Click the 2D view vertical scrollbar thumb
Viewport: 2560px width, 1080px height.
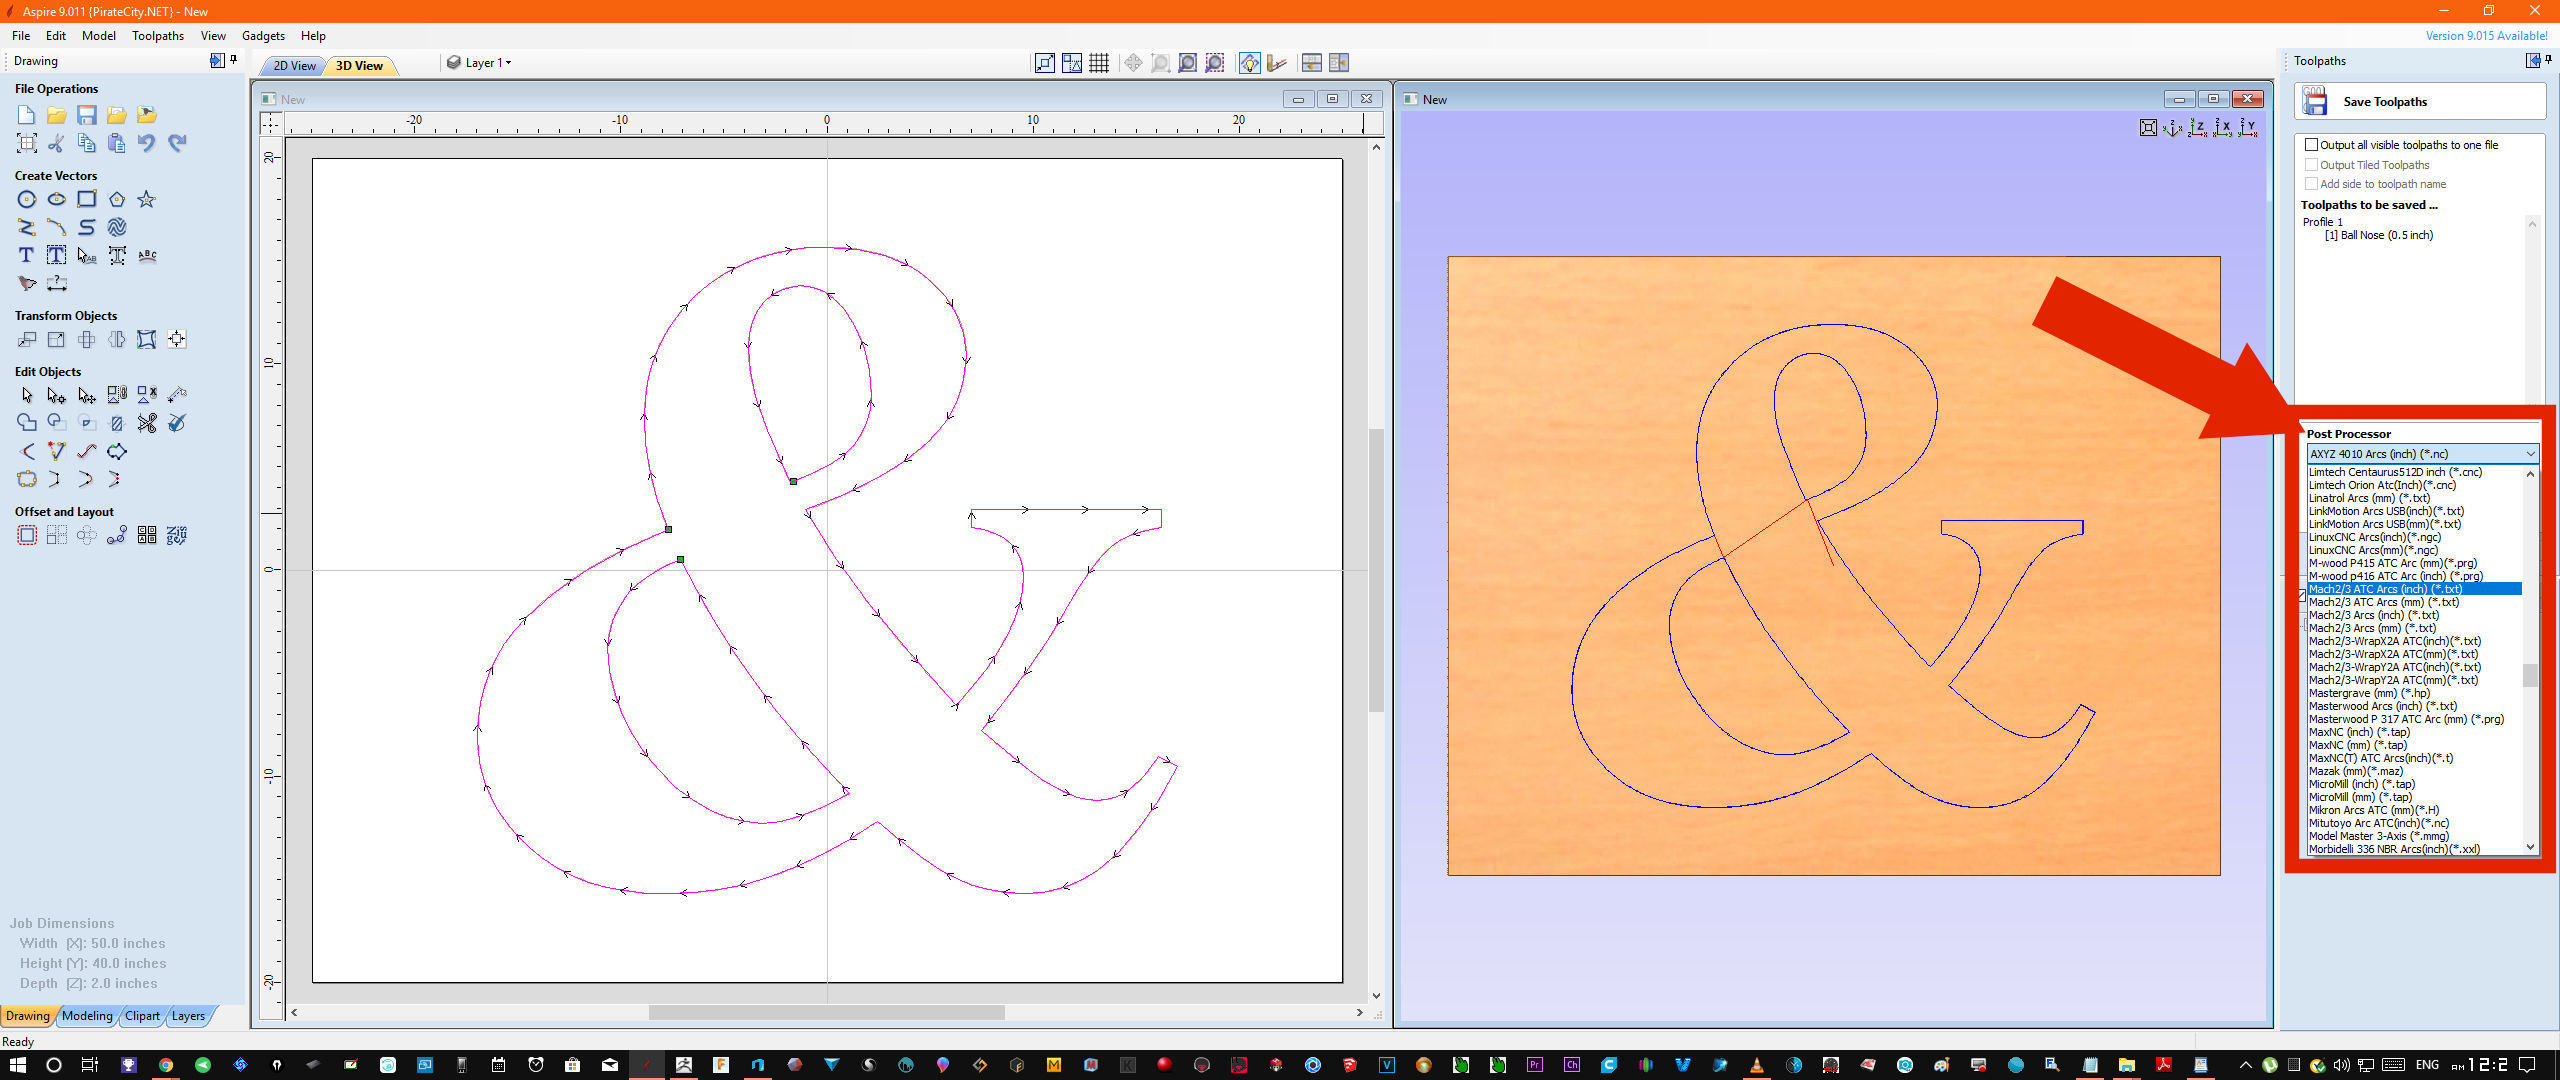tap(1376, 570)
